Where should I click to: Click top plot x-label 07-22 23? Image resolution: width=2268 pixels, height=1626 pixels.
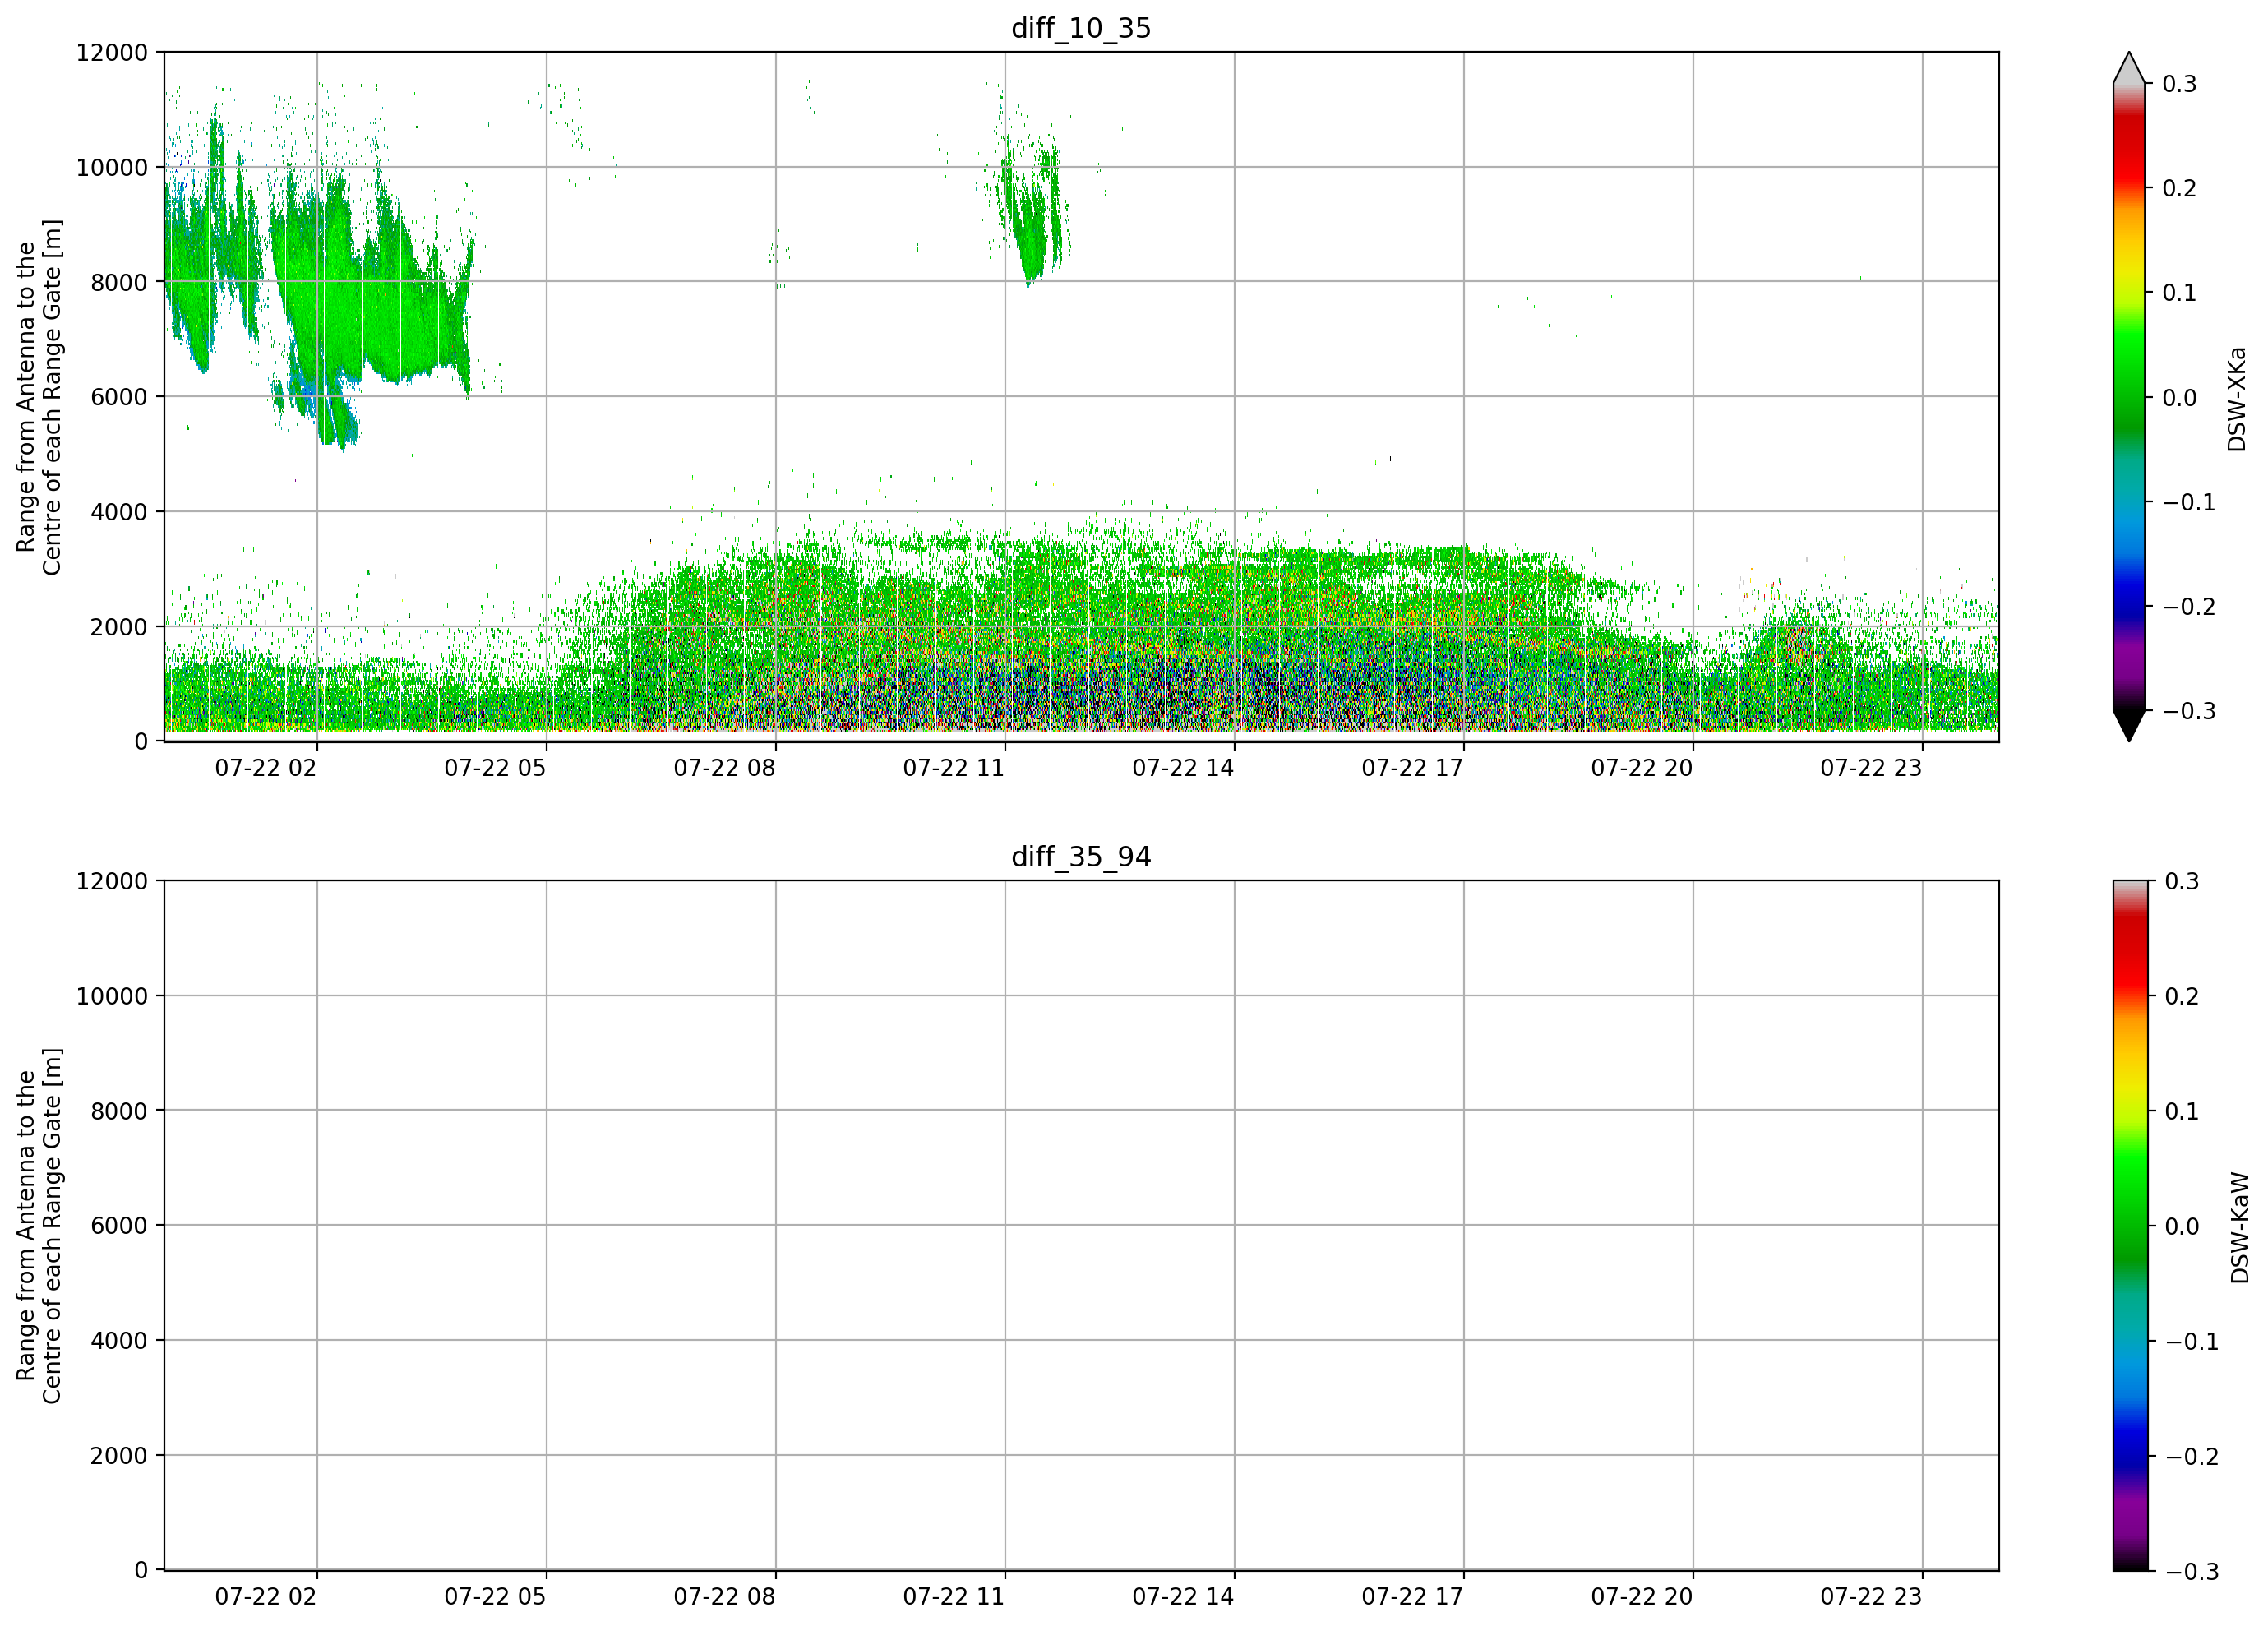point(1871,768)
